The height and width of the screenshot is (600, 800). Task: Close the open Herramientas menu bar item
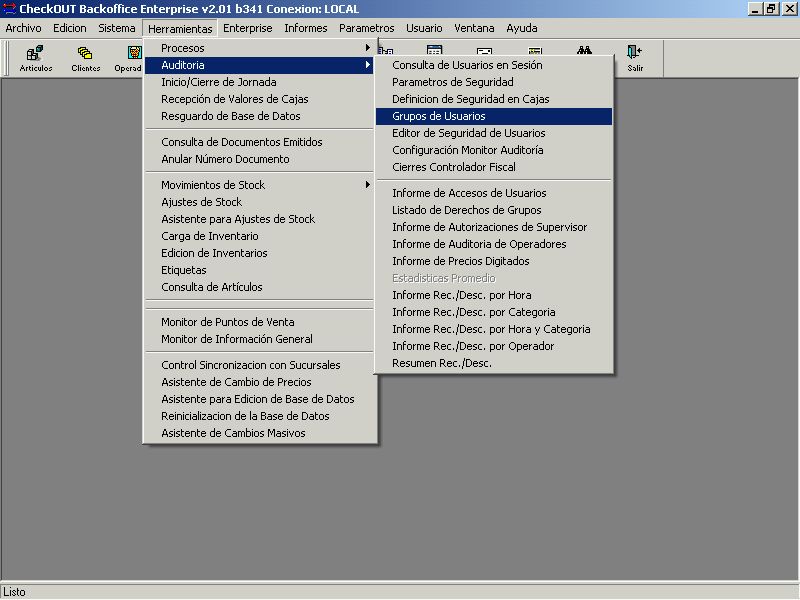tap(180, 29)
